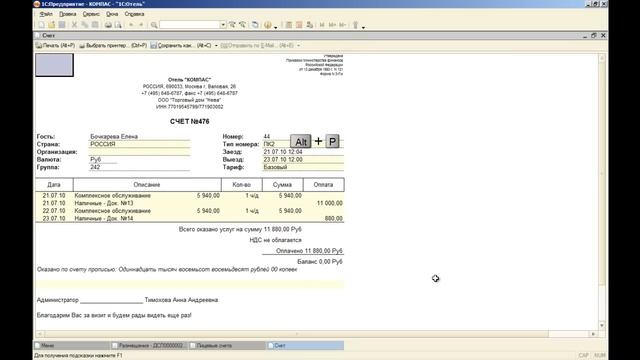
Task: Click the Open file toolbar icon
Action: coord(51,25)
